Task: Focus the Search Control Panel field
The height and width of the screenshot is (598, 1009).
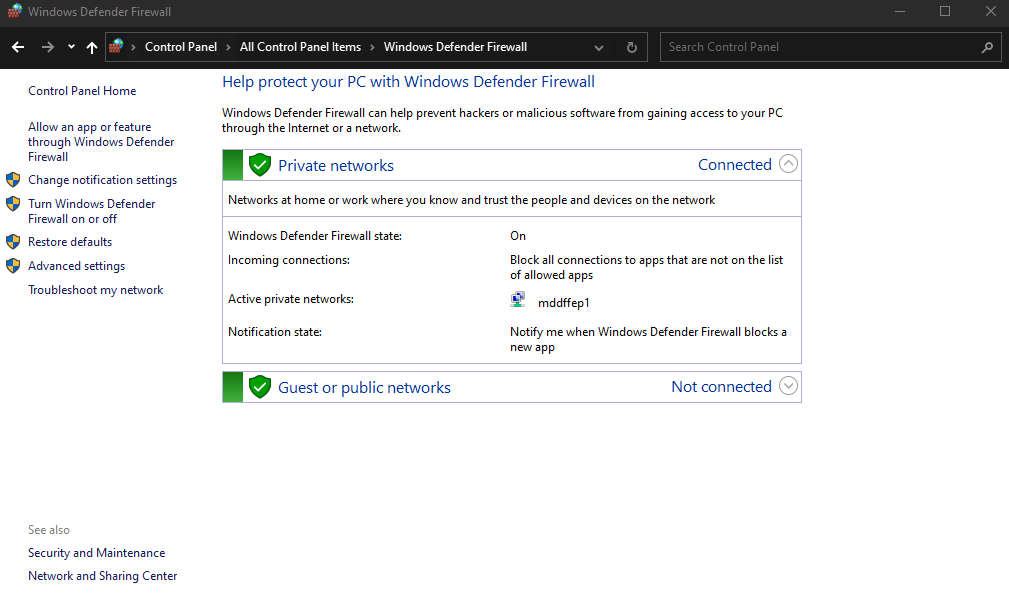Action: pos(830,47)
